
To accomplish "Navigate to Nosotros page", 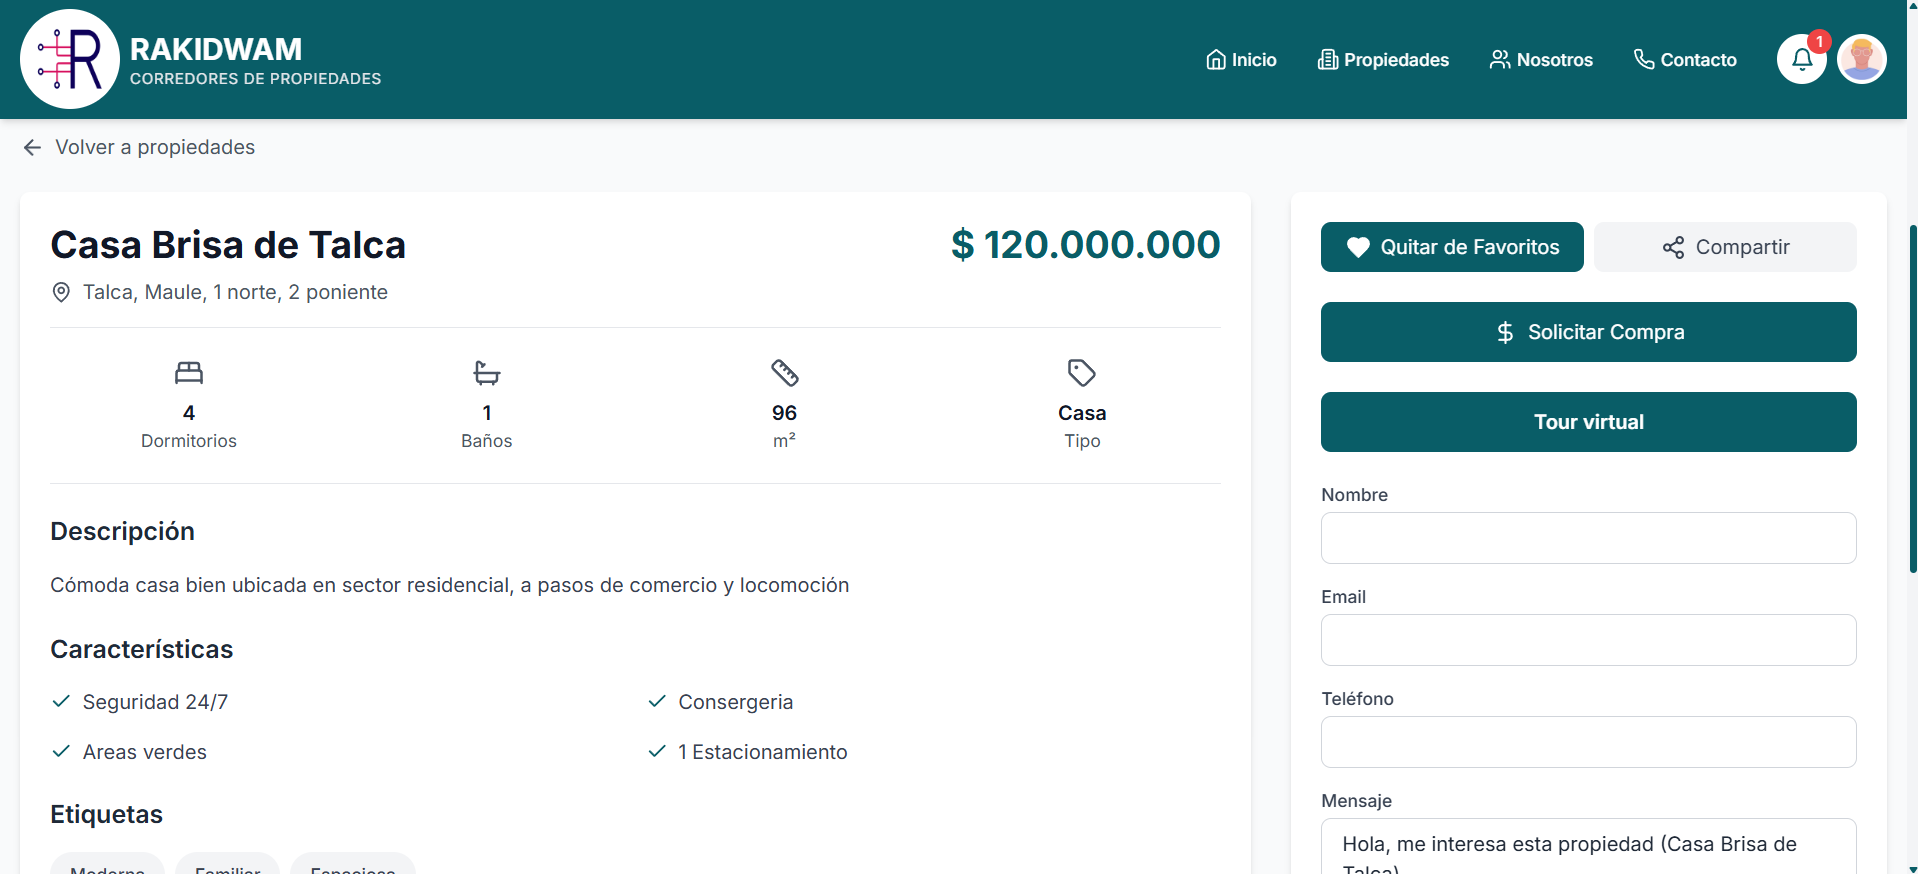I will 1541,60.
